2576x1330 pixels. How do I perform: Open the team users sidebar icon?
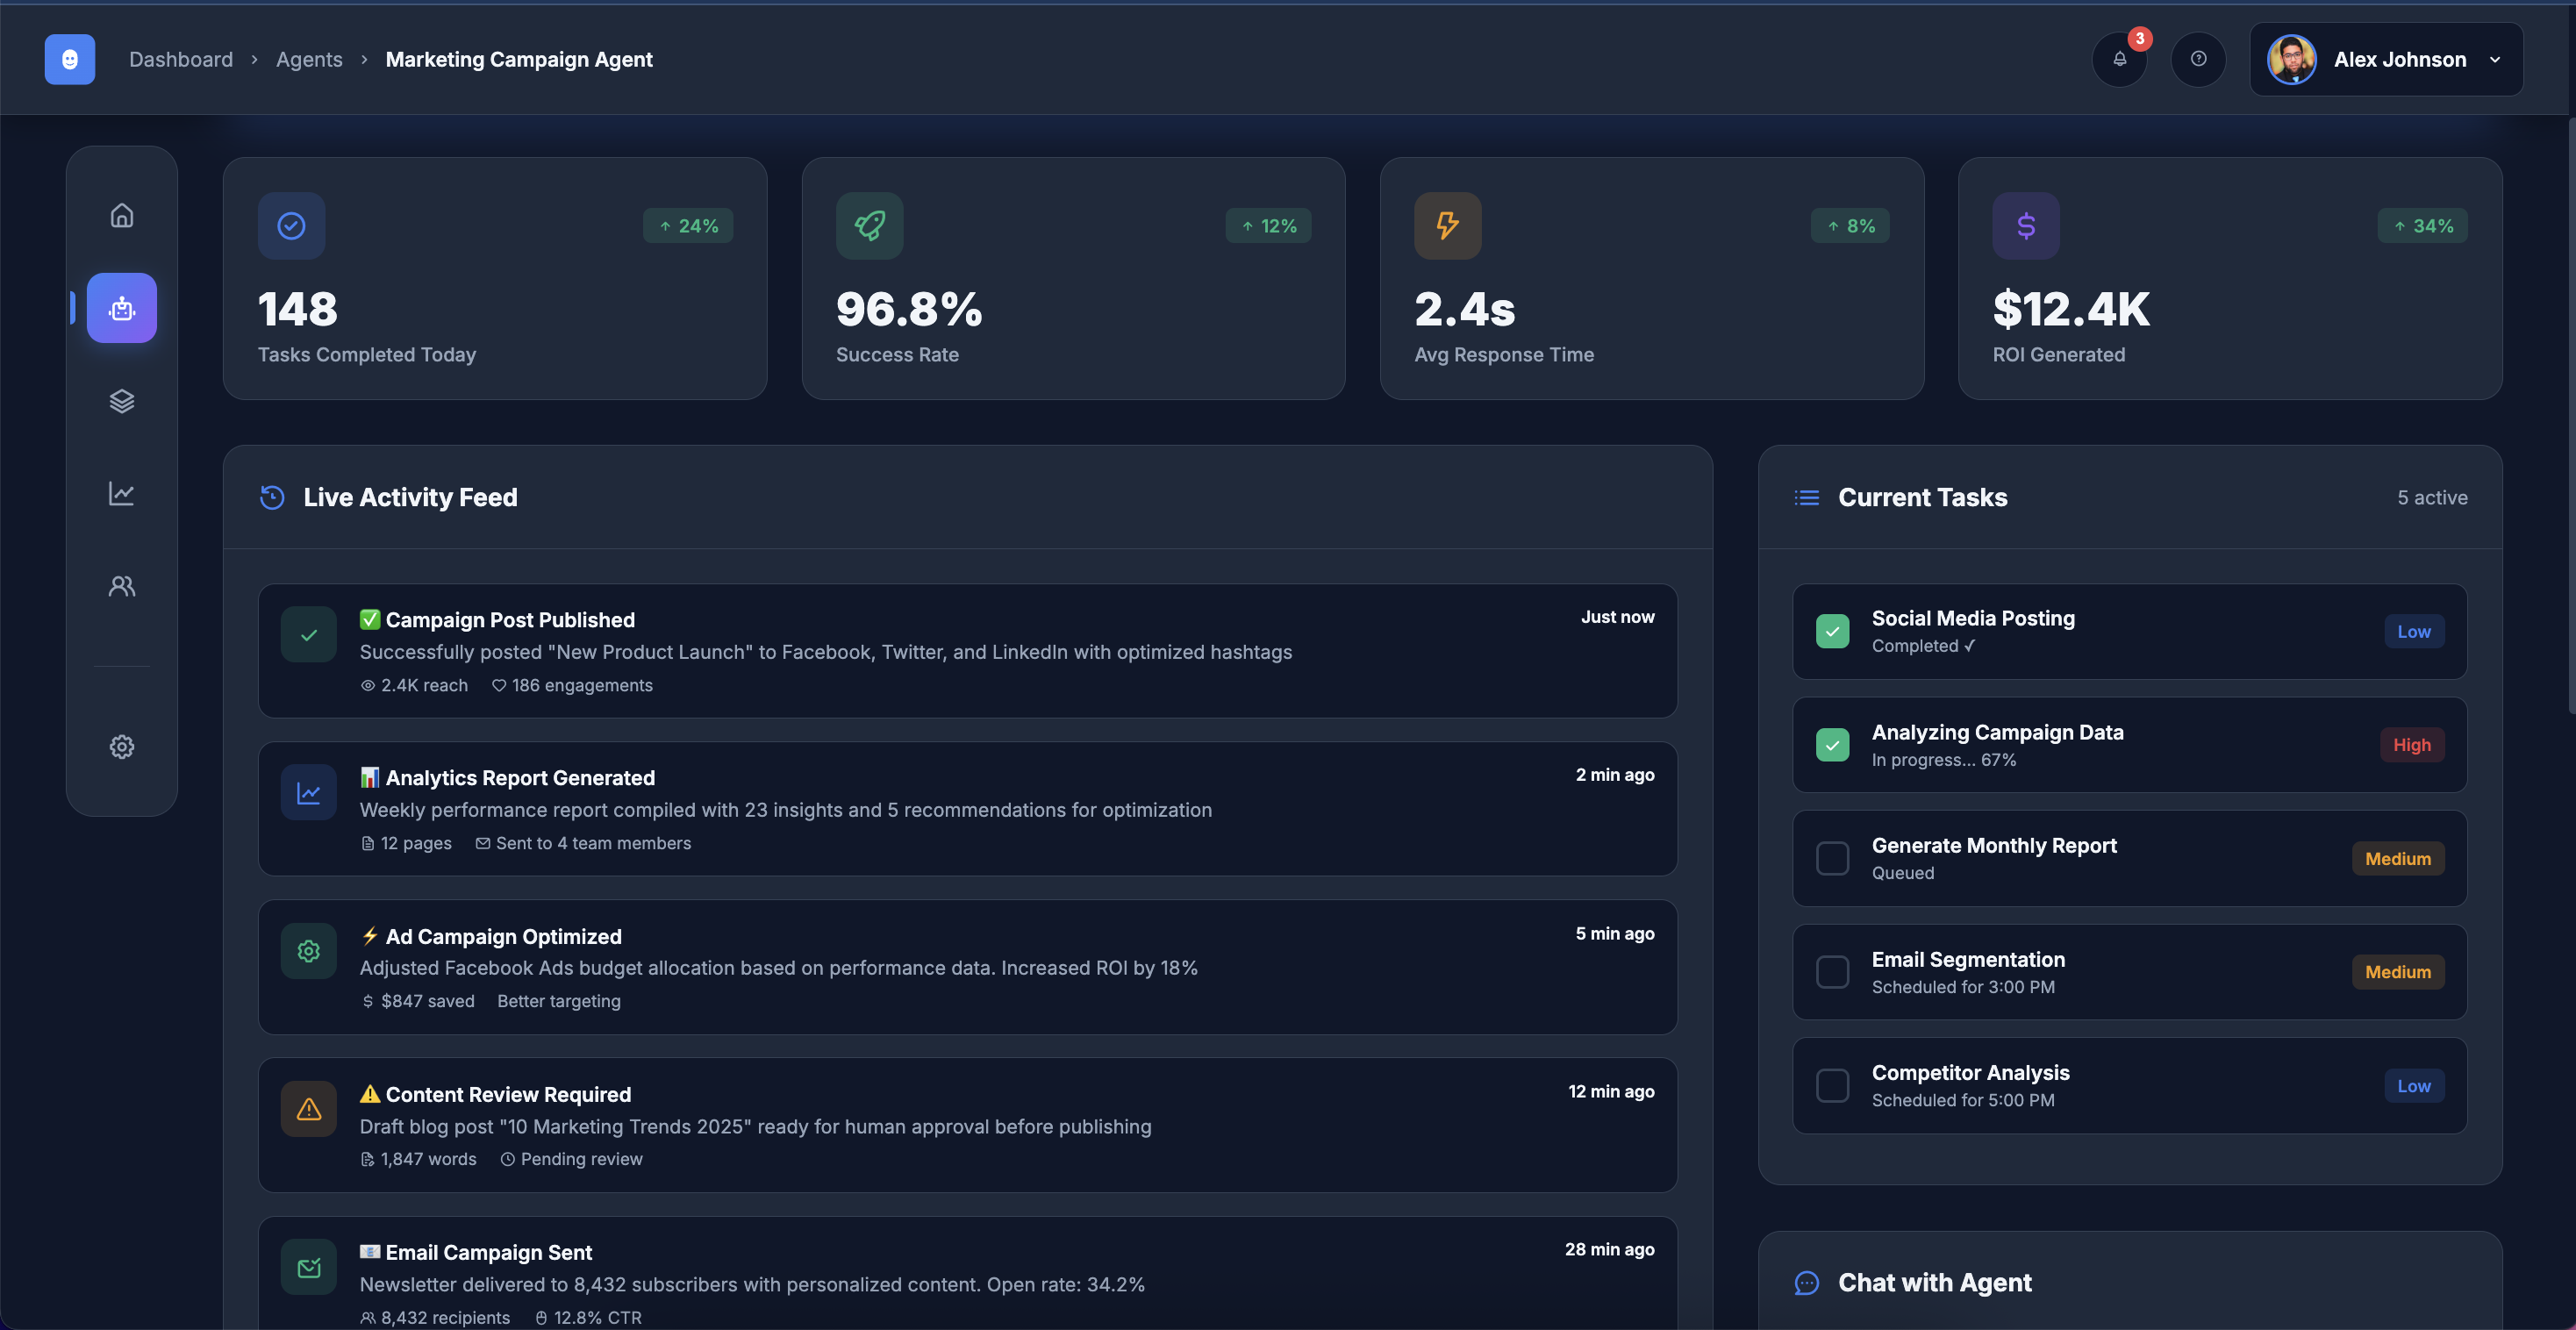[121, 586]
